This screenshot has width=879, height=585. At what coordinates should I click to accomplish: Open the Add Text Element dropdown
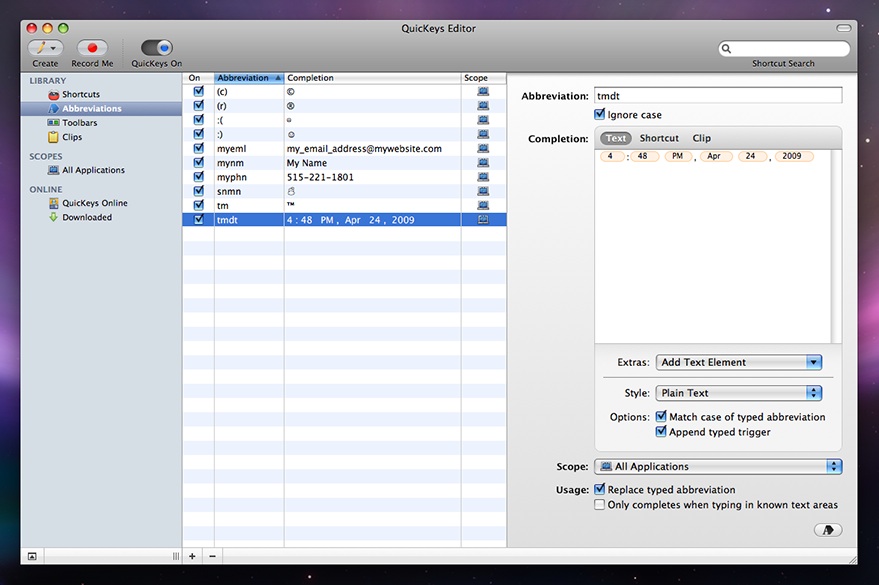point(738,363)
